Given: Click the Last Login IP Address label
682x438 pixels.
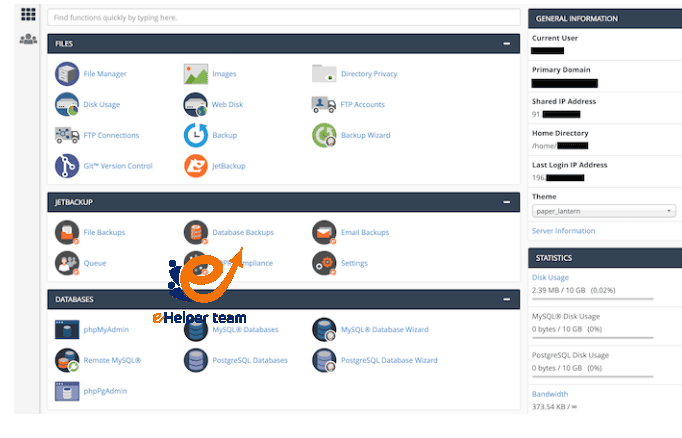Looking at the screenshot, I should pos(569,165).
